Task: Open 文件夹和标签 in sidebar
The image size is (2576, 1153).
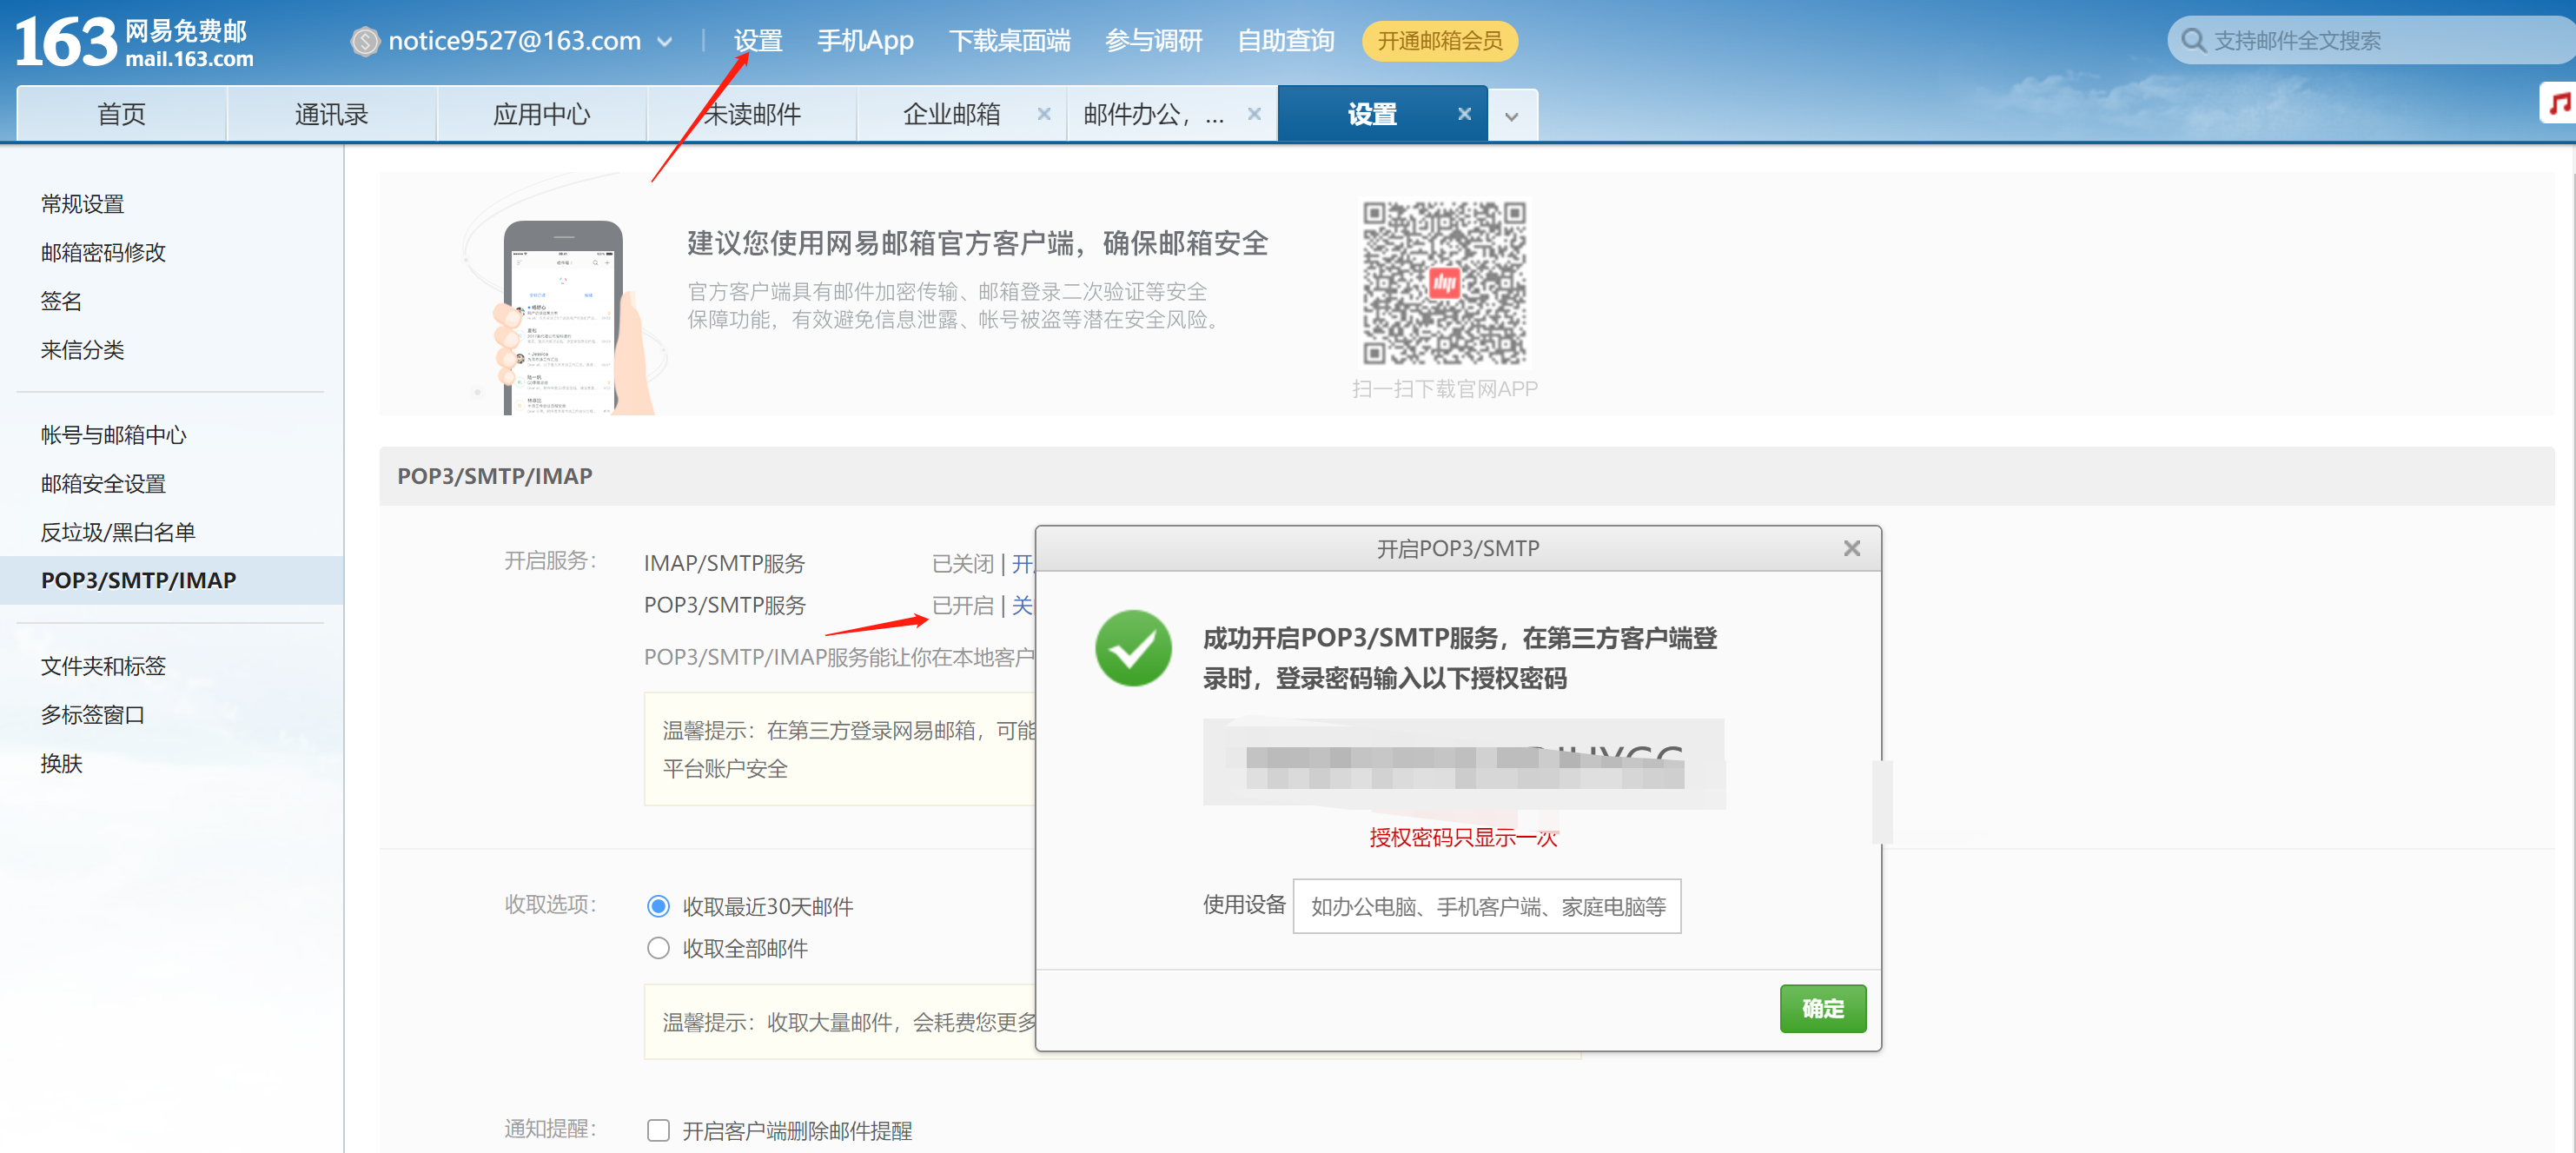Action: tap(103, 666)
